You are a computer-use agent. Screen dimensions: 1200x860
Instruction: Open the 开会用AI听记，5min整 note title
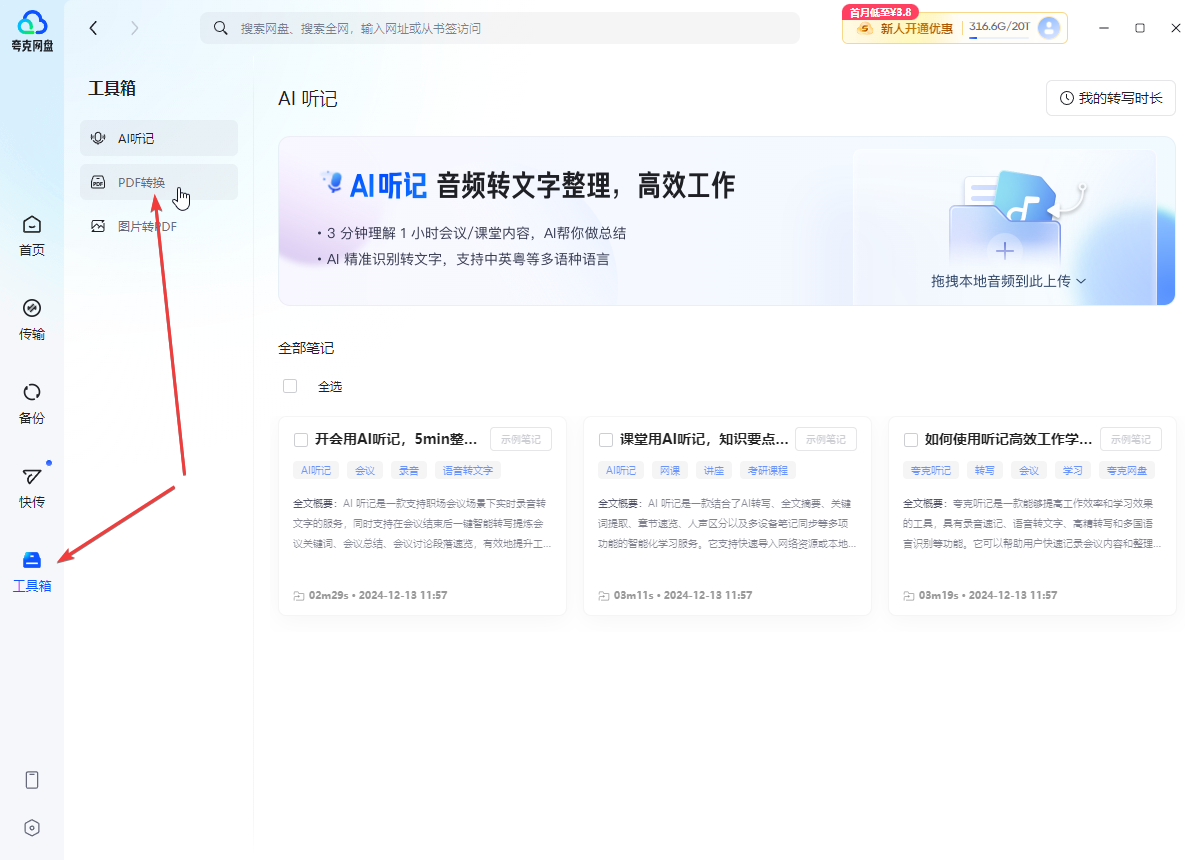(x=397, y=439)
